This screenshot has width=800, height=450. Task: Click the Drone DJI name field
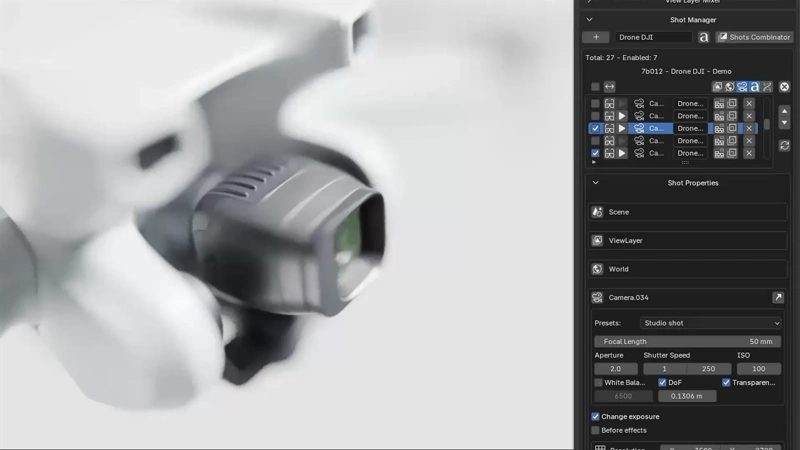(654, 37)
